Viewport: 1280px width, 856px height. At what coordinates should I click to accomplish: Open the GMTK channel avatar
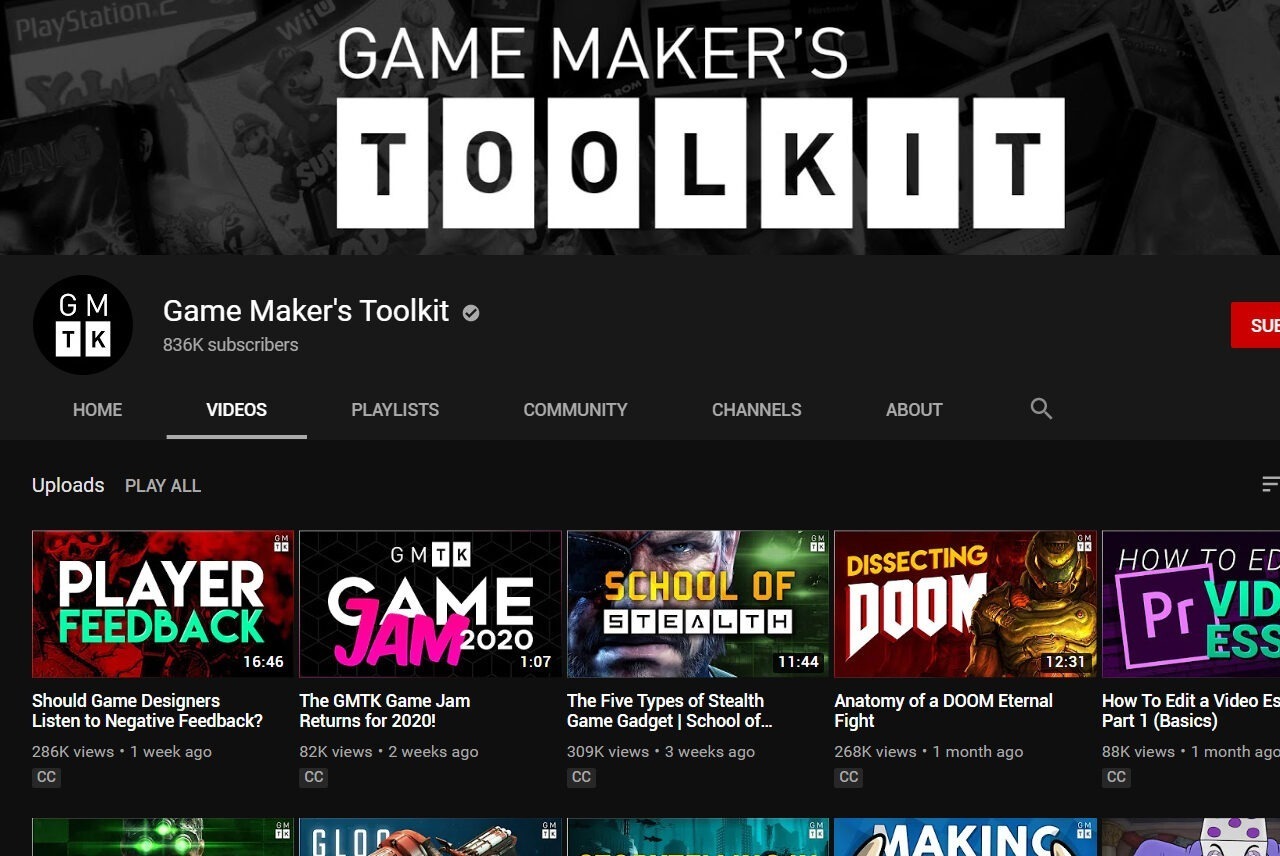point(83,325)
